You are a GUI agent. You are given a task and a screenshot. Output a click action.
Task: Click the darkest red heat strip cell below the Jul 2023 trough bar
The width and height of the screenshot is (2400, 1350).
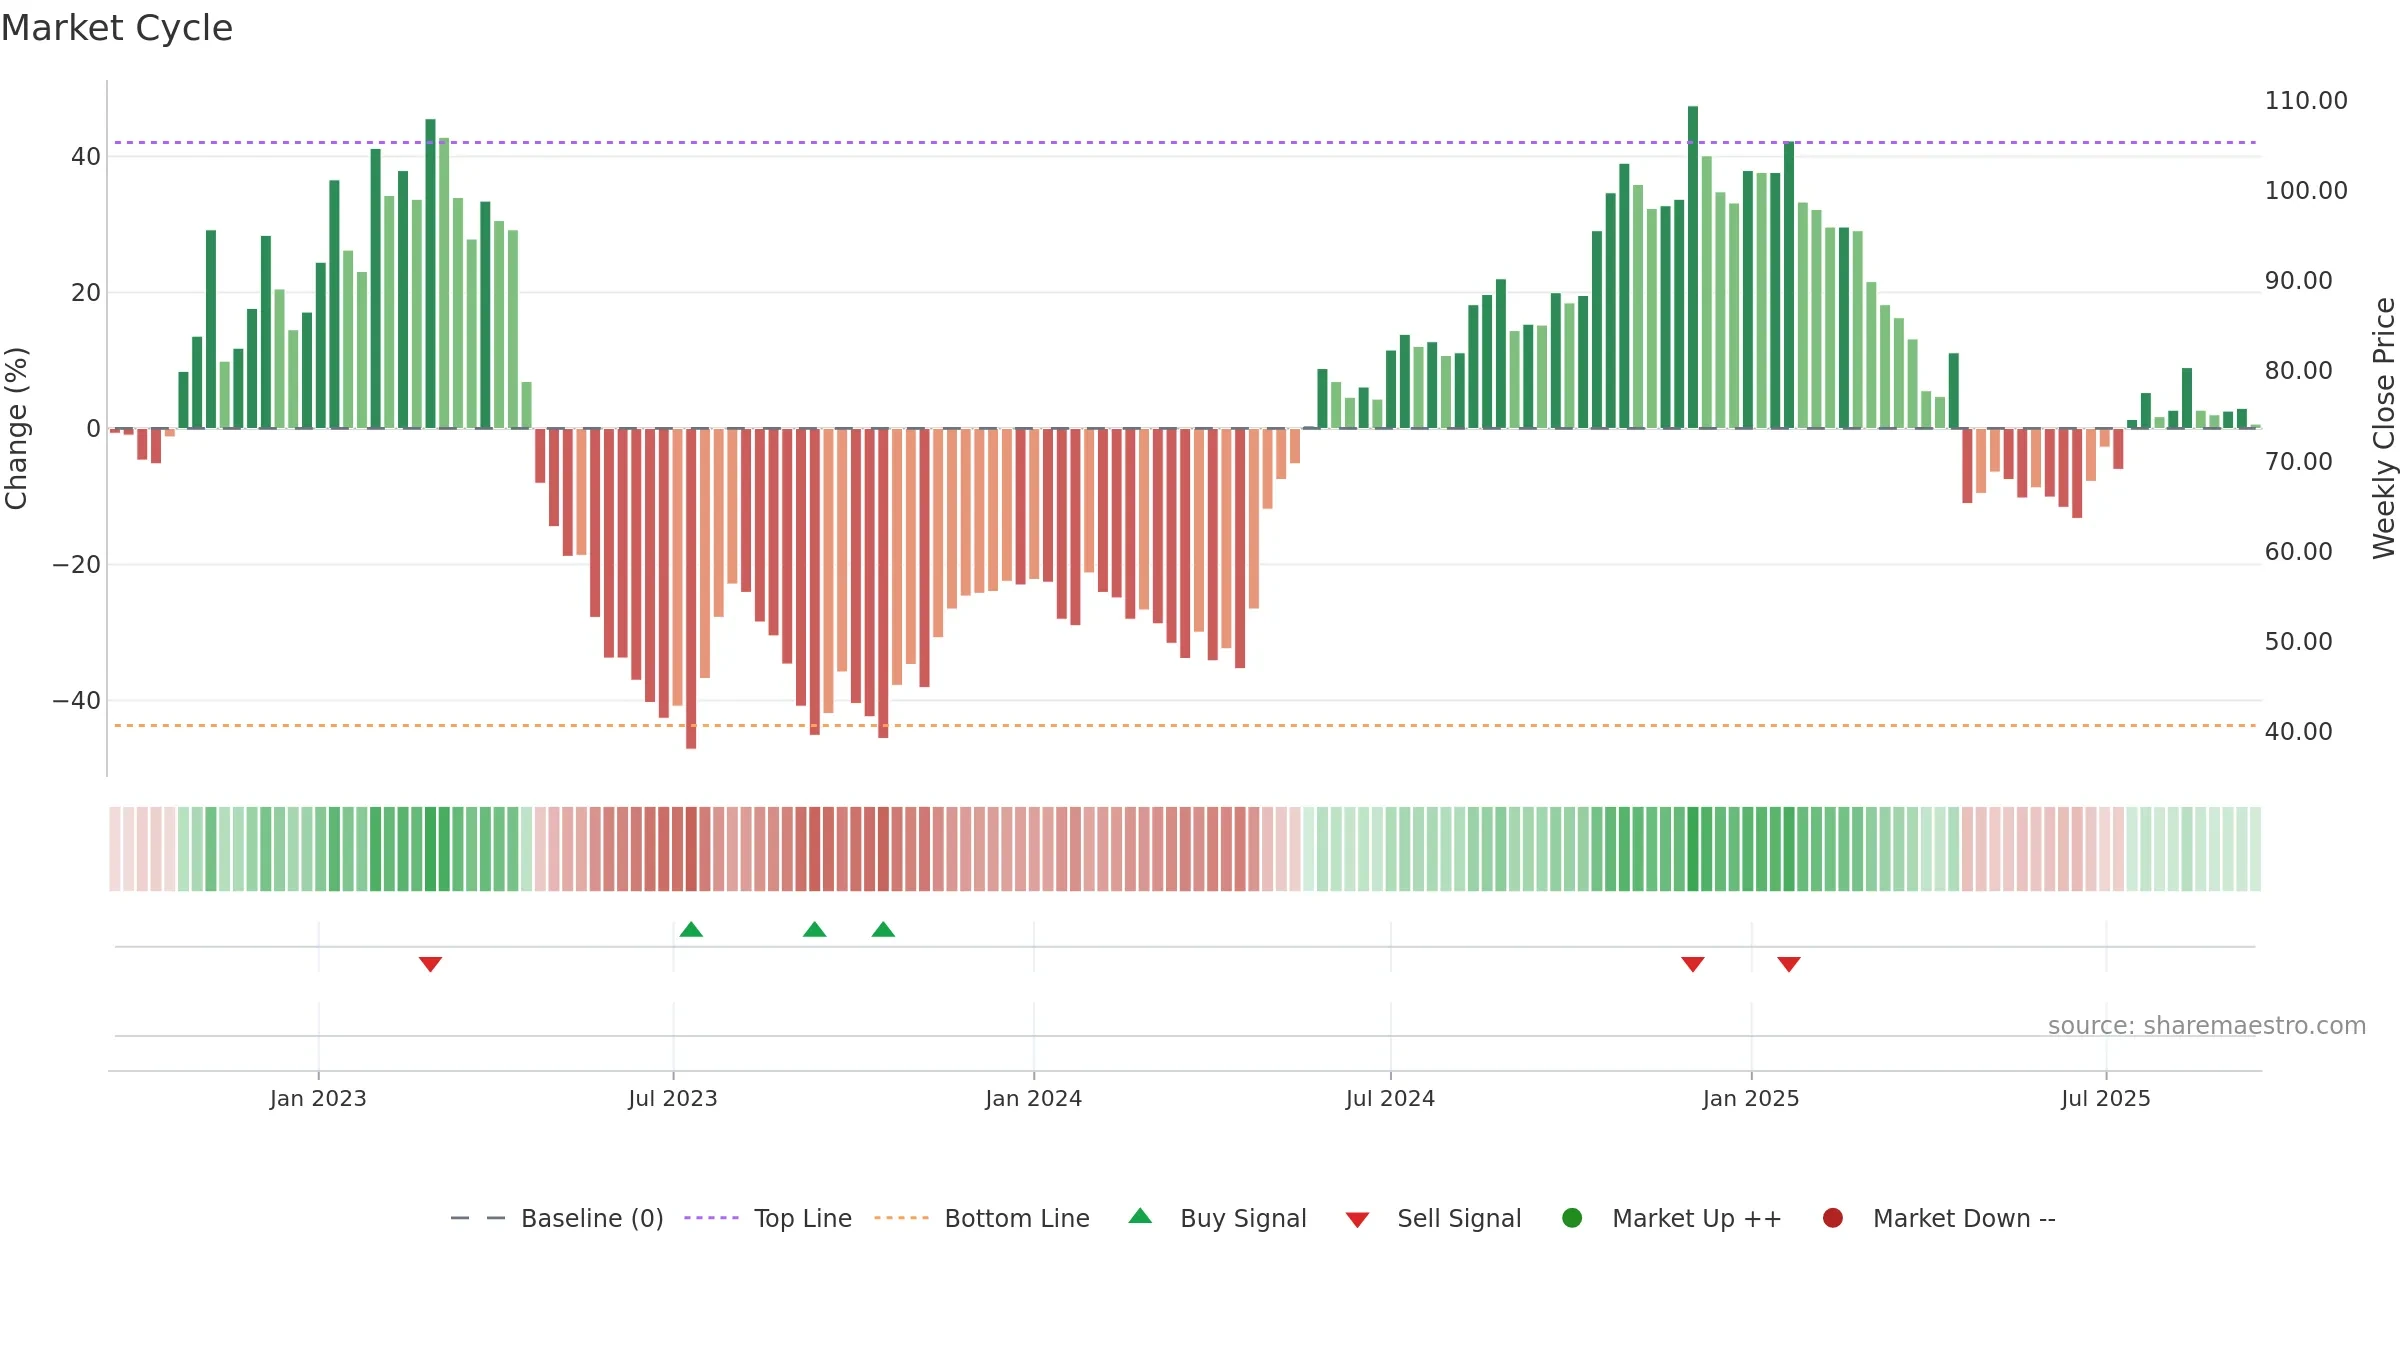(691, 849)
